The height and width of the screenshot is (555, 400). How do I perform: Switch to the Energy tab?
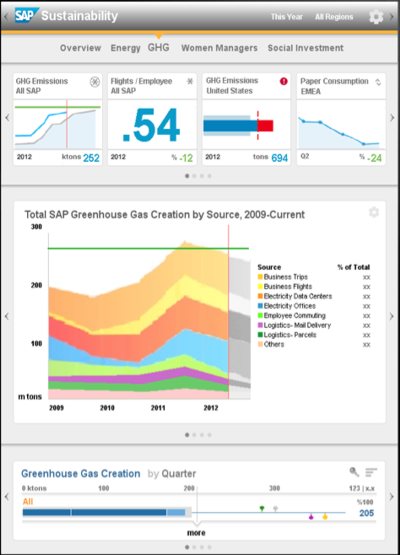[x=125, y=48]
